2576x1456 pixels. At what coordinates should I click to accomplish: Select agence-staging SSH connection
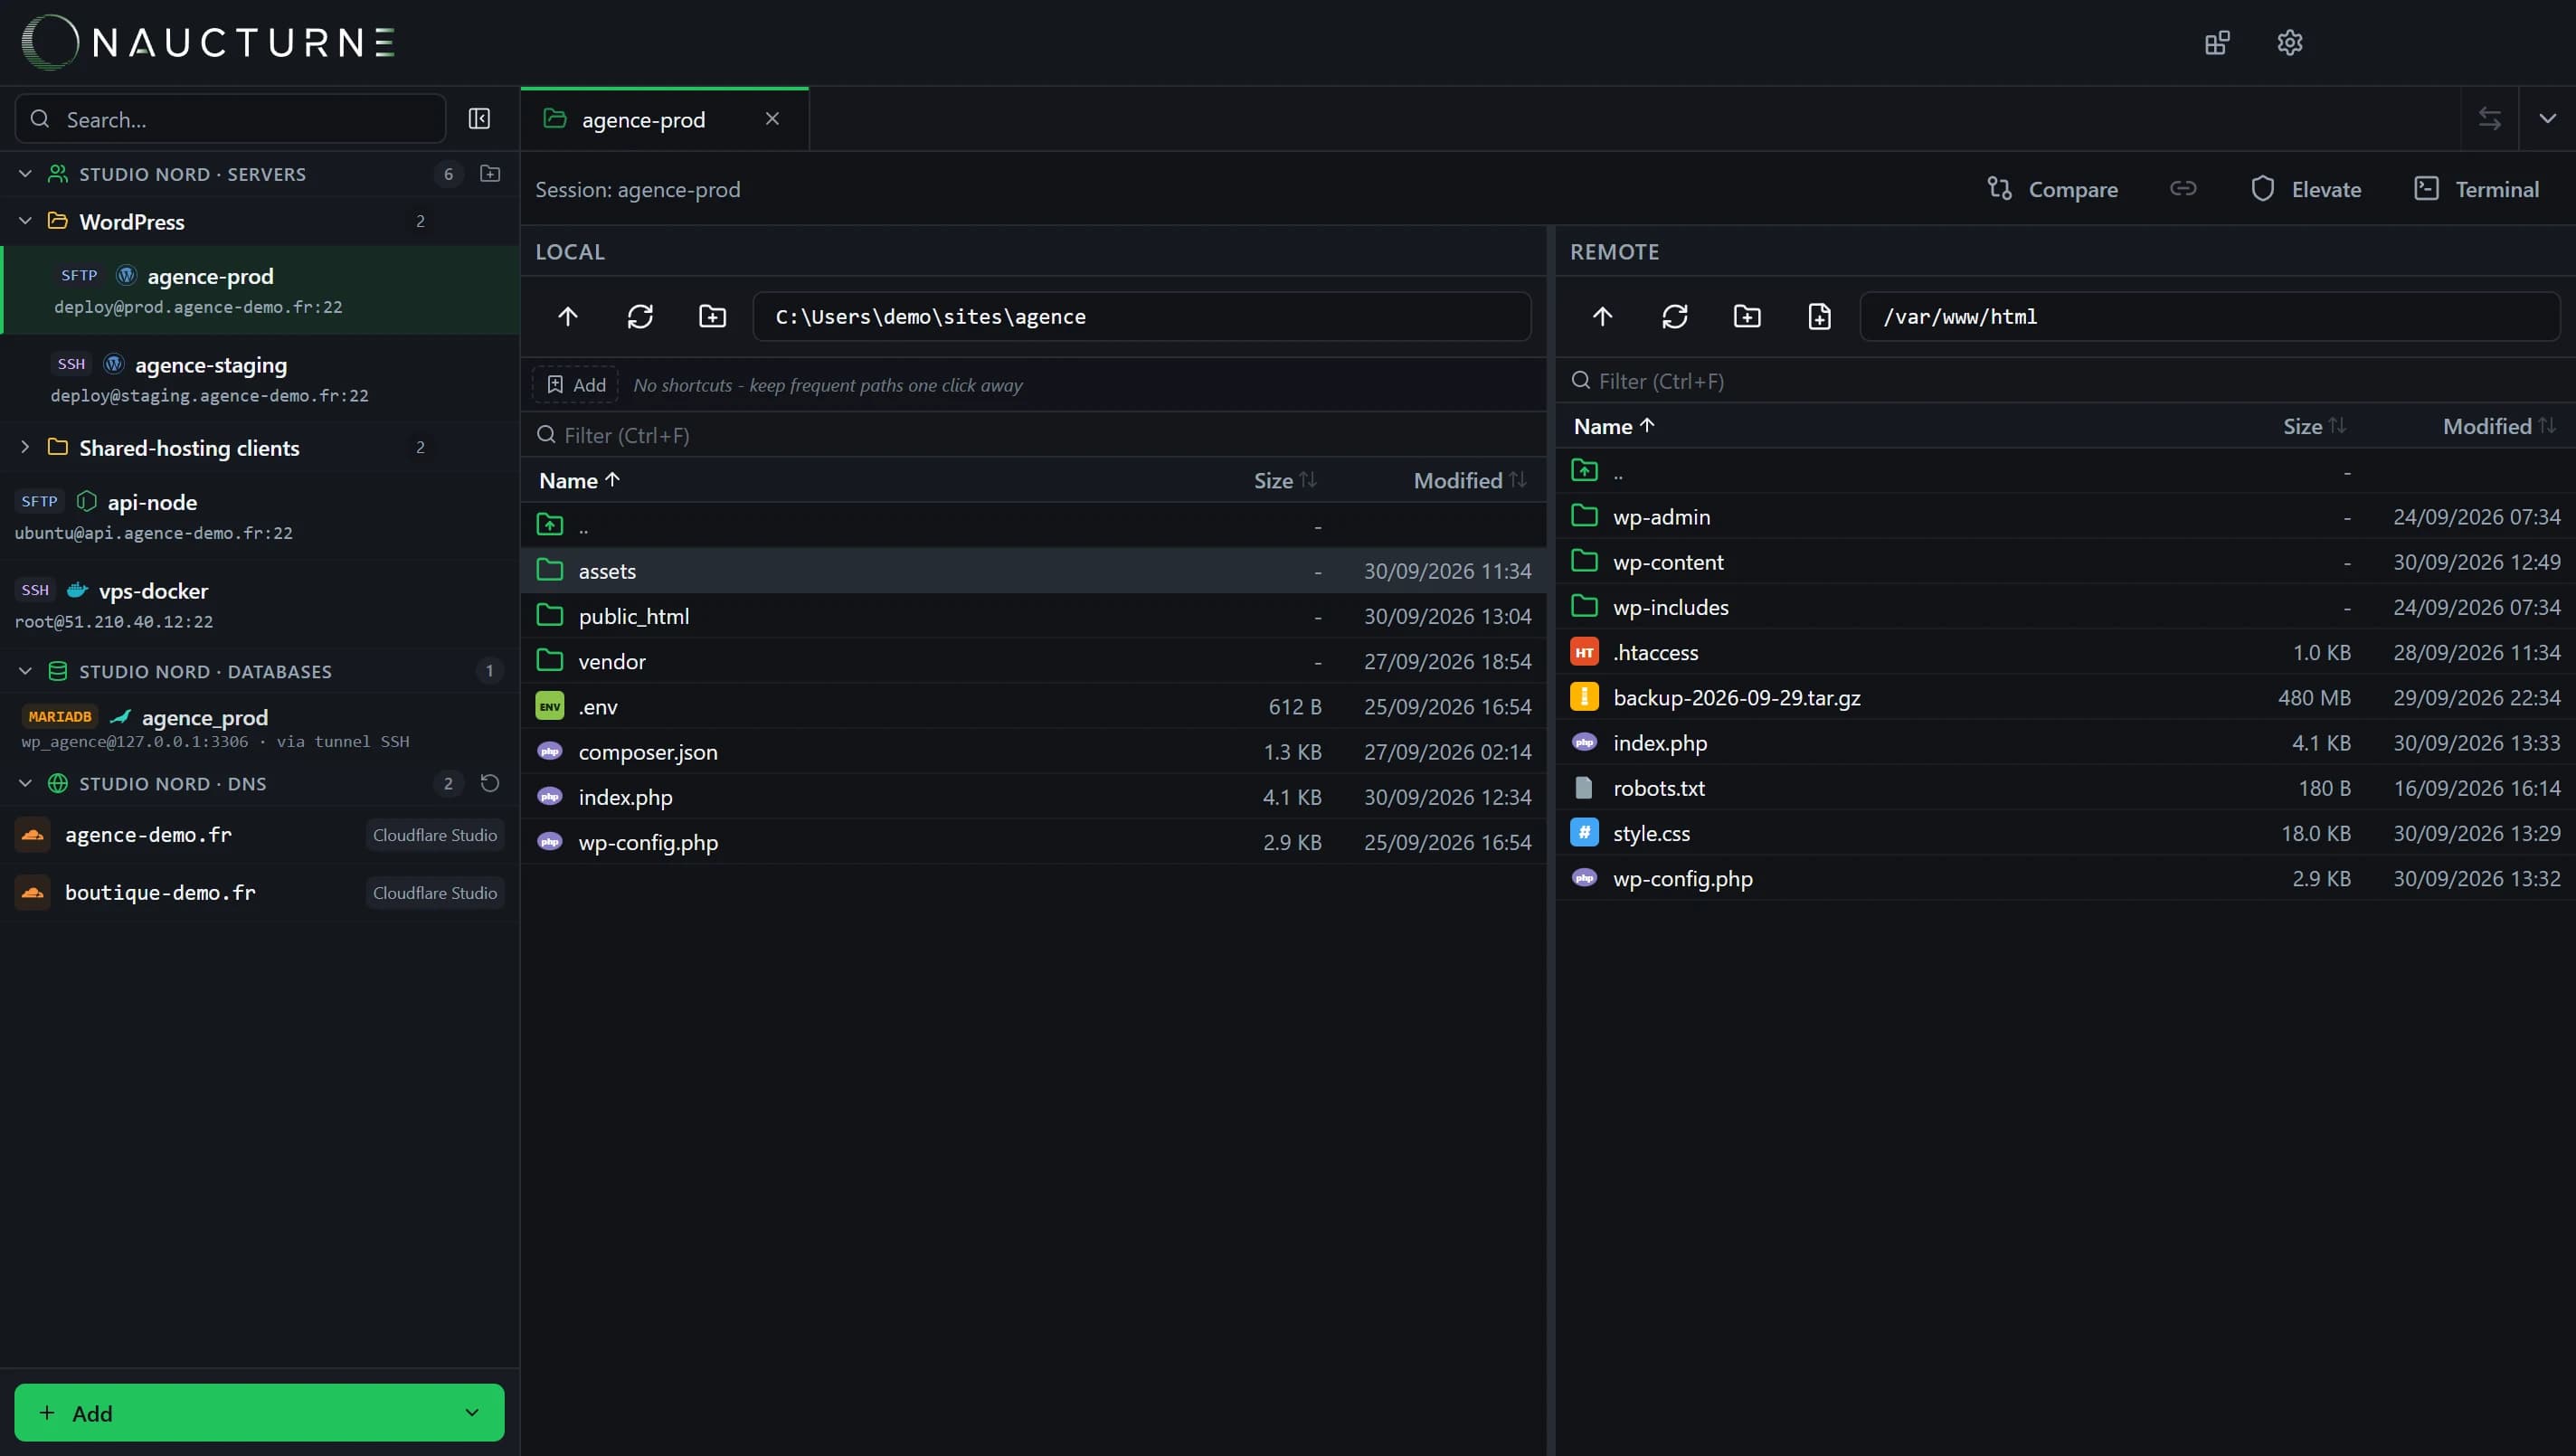click(x=260, y=379)
